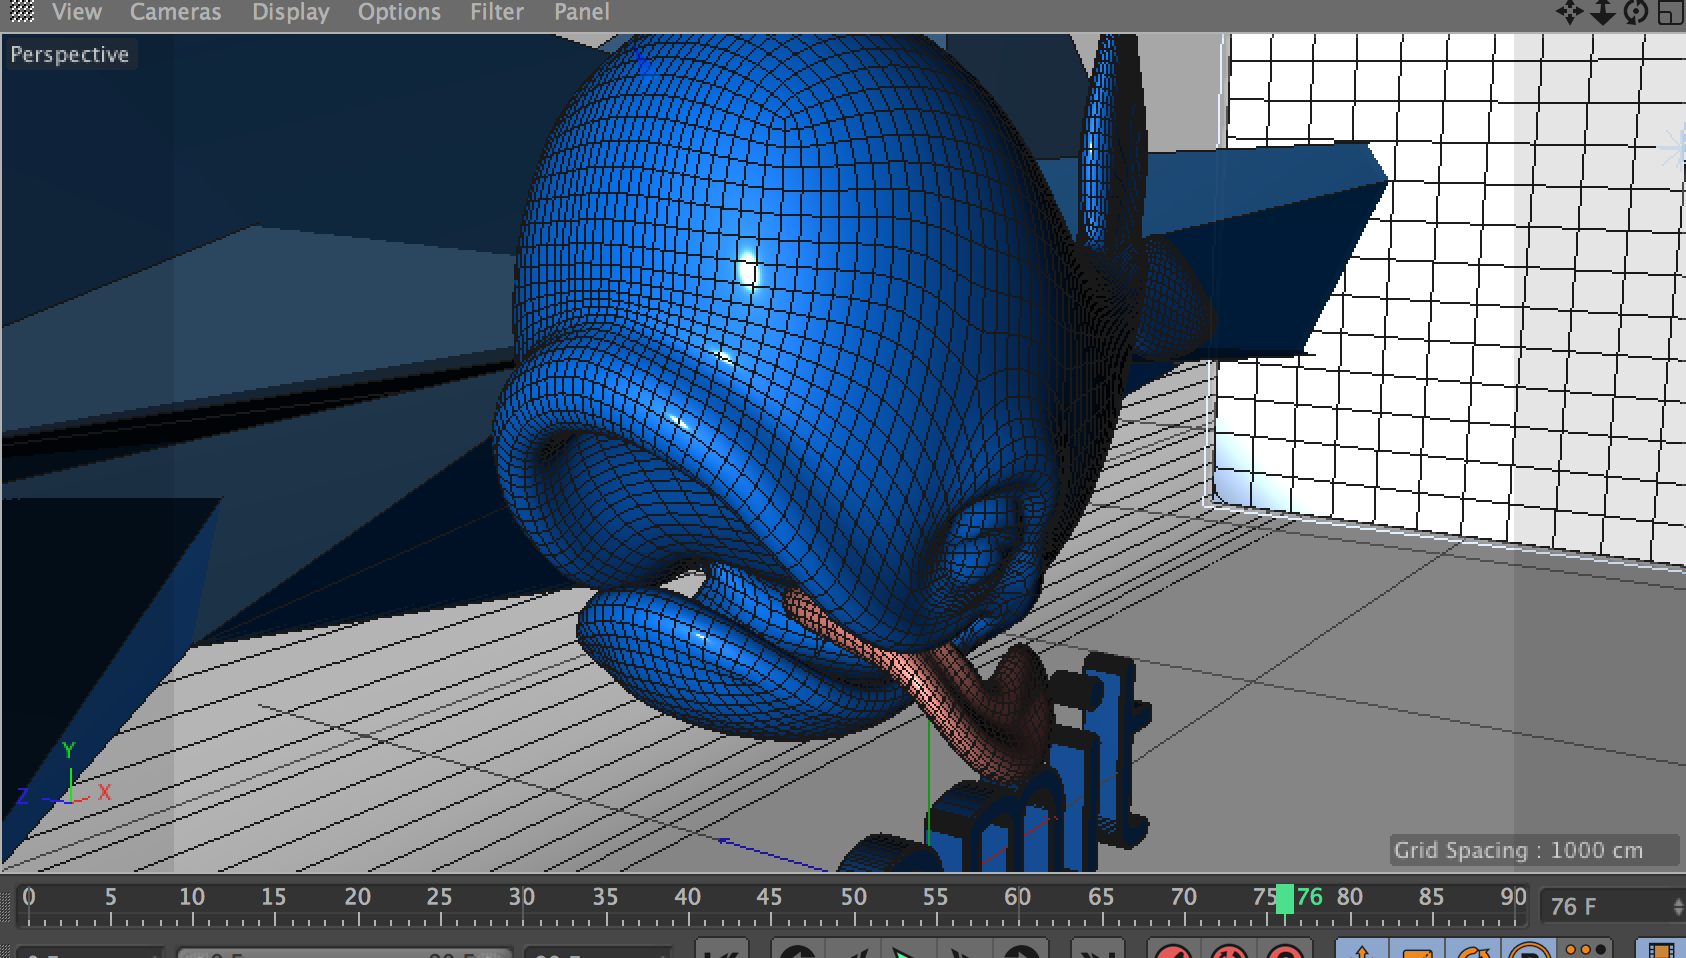Click the go to start playback button
1686x958 pixels.
coord(721,948)
